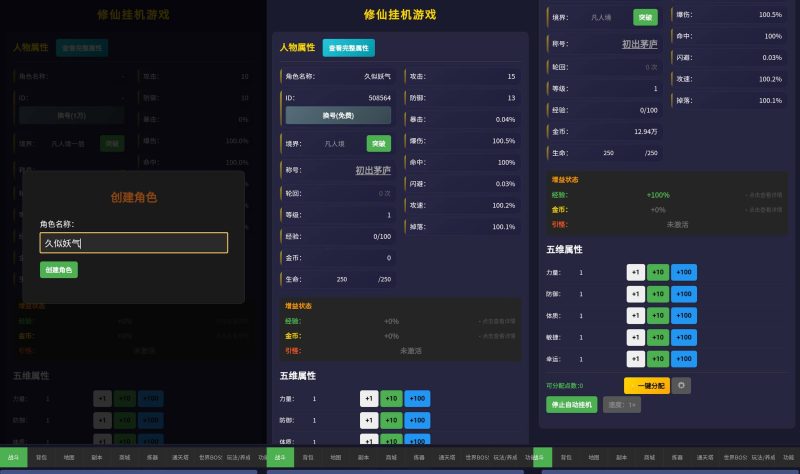This screenshot has width=800, height=474.
Task: Select 战斗 tab in left panel nav
Action: (x=13, y=457)
